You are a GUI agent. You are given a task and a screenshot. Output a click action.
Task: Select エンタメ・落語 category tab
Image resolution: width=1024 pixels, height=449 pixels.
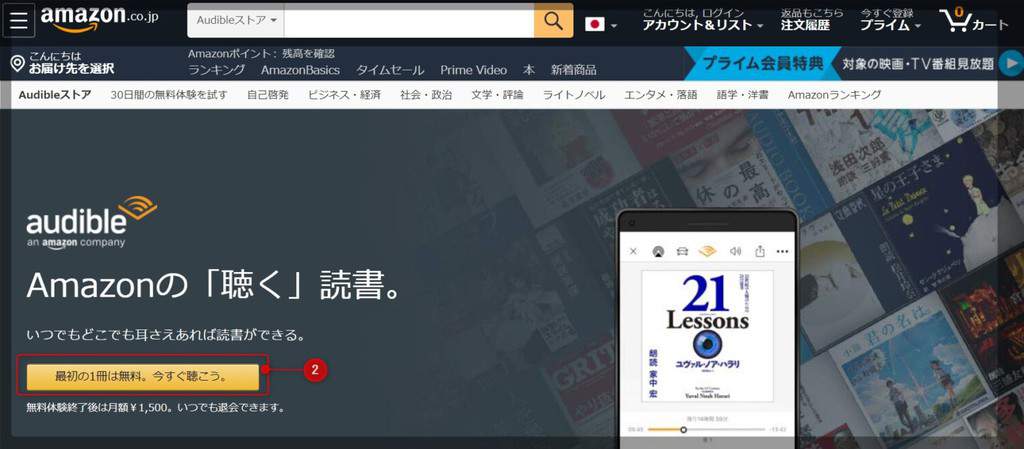click(x=660, y=95)
